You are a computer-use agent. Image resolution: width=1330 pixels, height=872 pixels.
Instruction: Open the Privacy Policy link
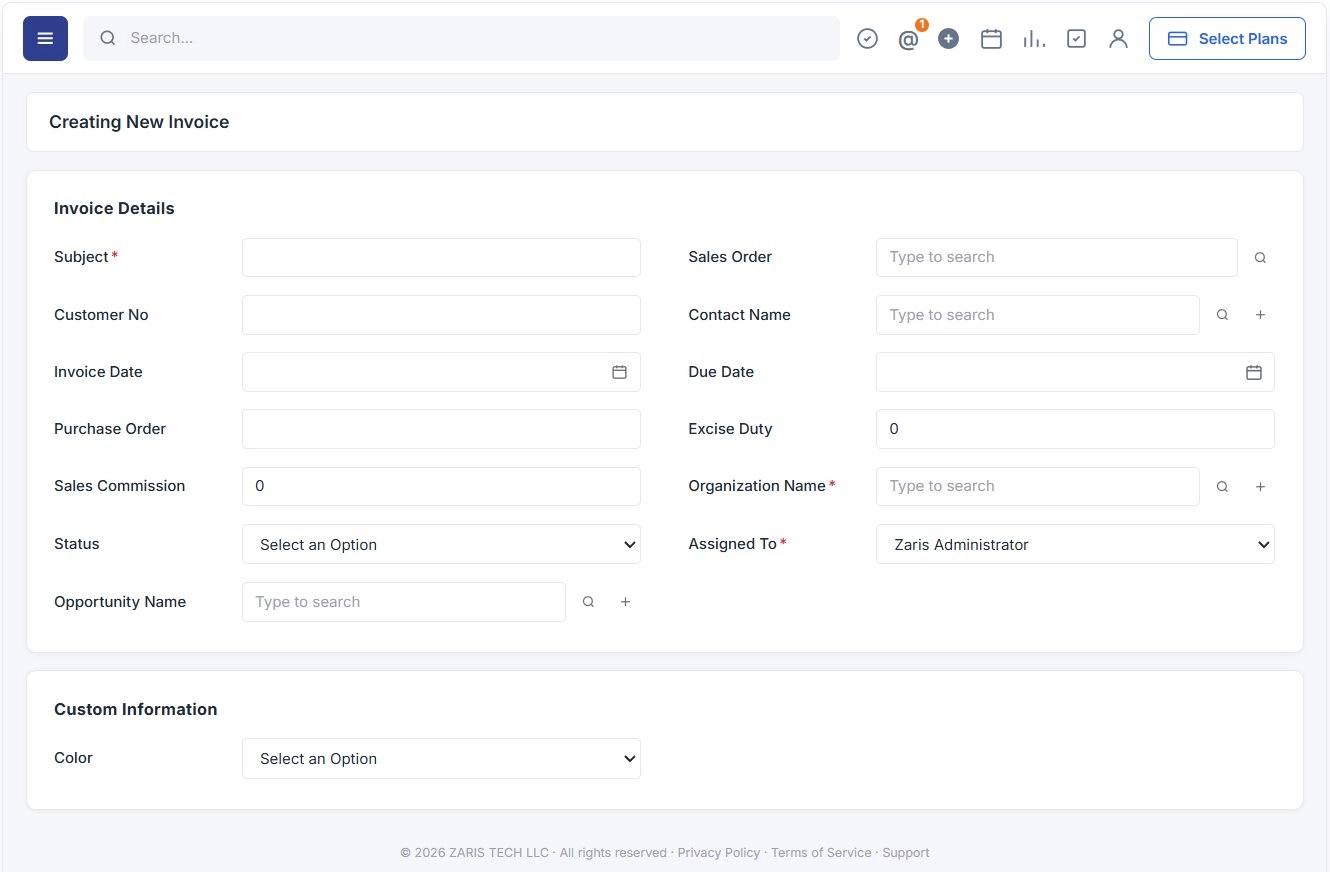point(718,853)
